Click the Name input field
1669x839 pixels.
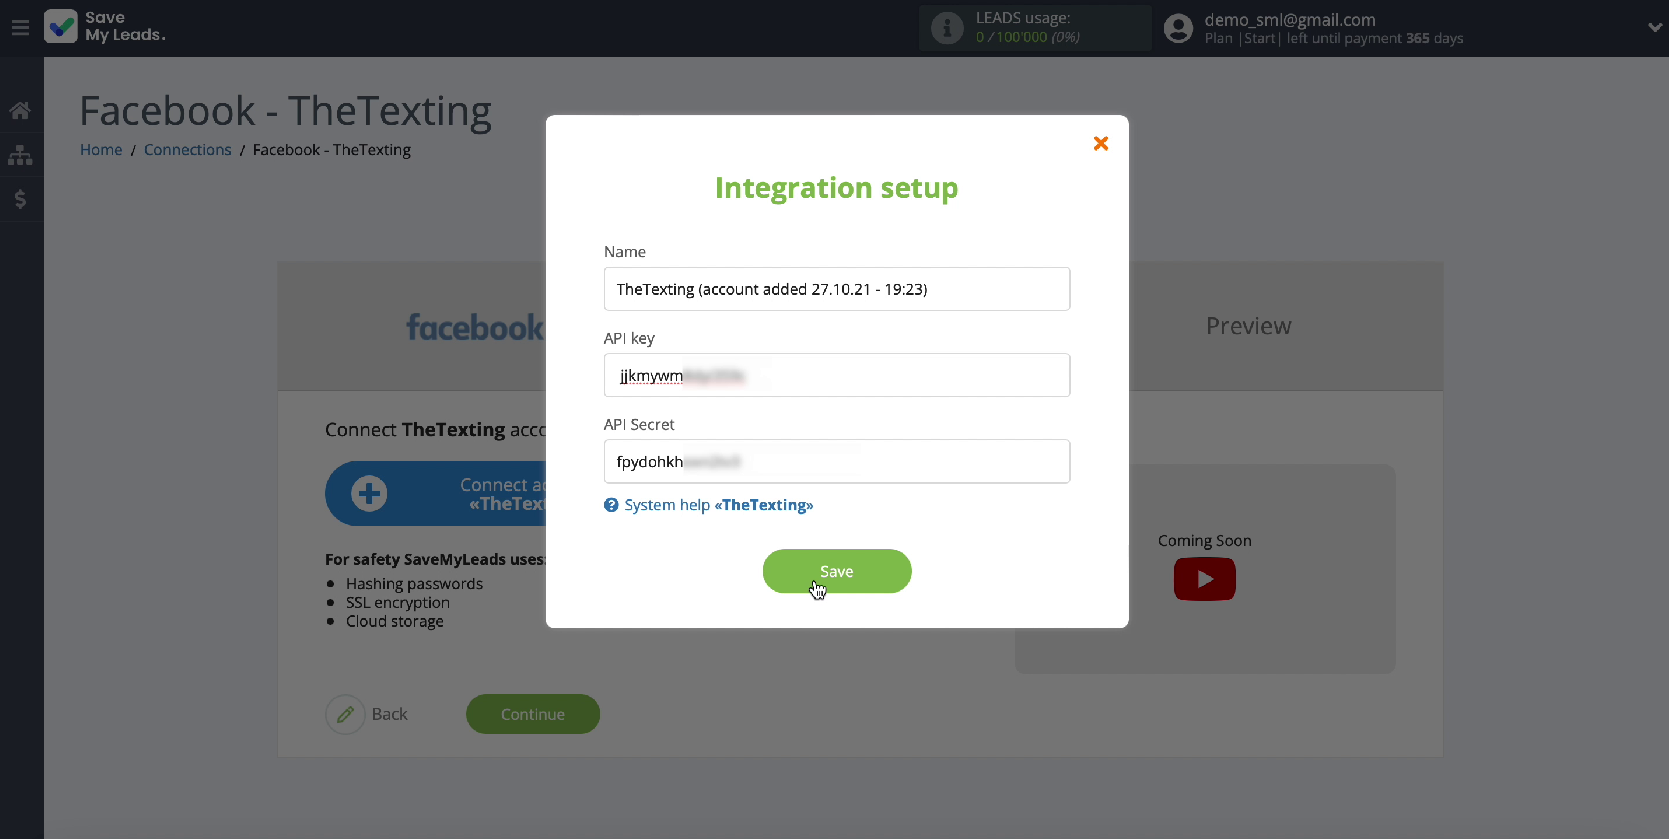tap(836, 289)
